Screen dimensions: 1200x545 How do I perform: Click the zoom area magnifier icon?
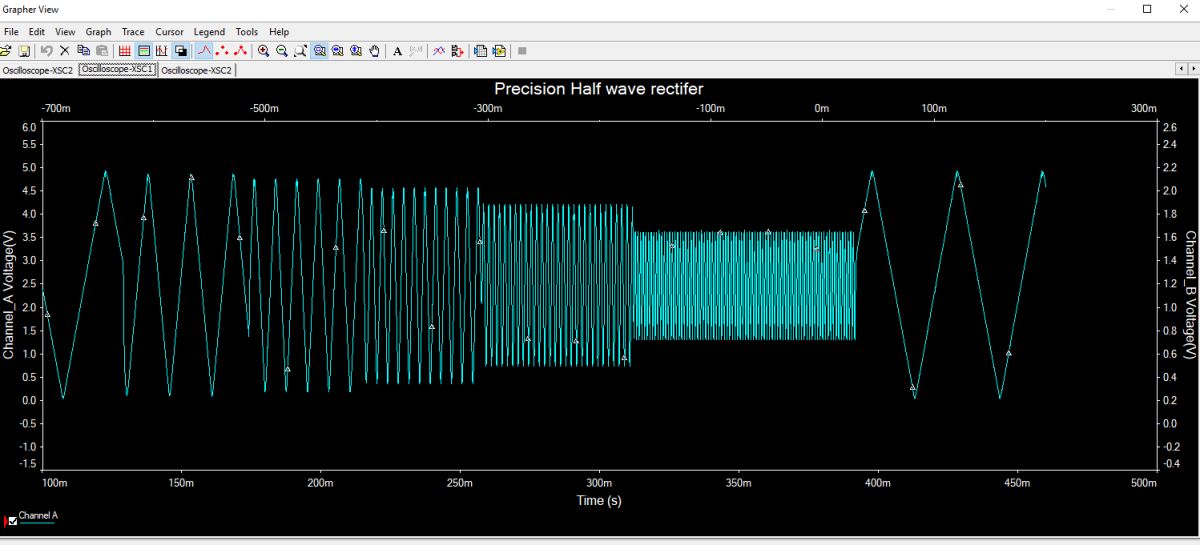pyautogui.click(x=300, y=50)
